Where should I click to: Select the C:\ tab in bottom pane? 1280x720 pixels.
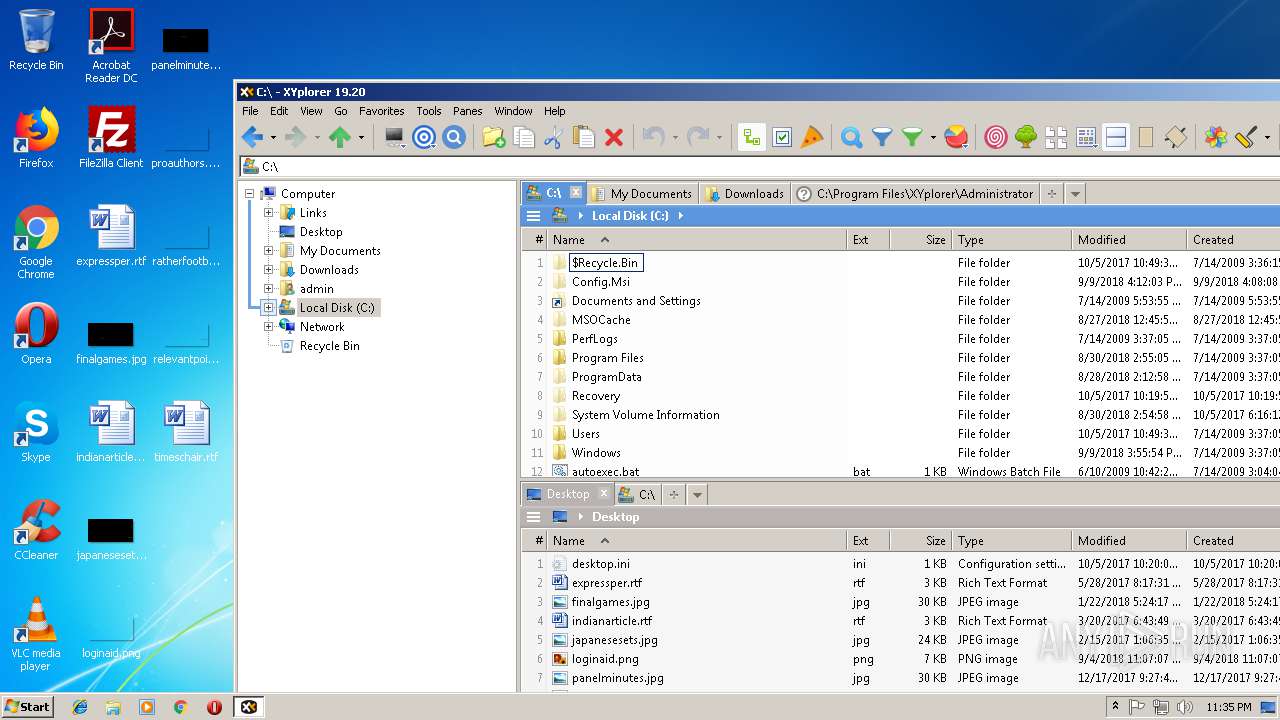pyautogui.click(x=637, y=494)
